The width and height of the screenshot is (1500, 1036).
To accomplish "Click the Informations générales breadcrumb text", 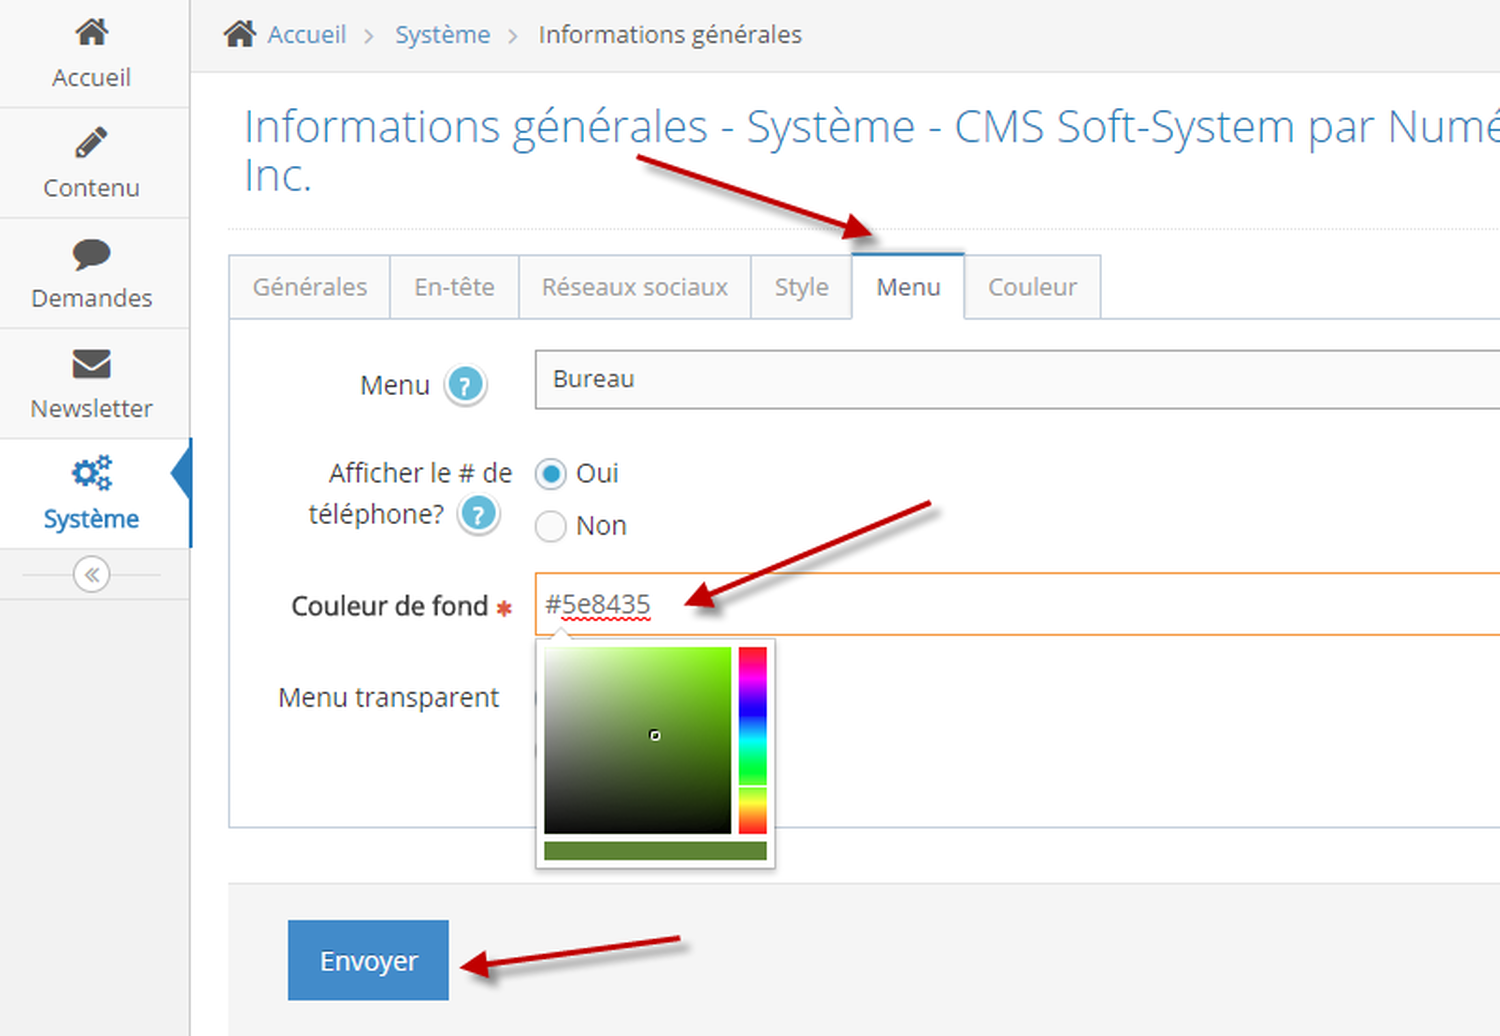I will point(670,35).
